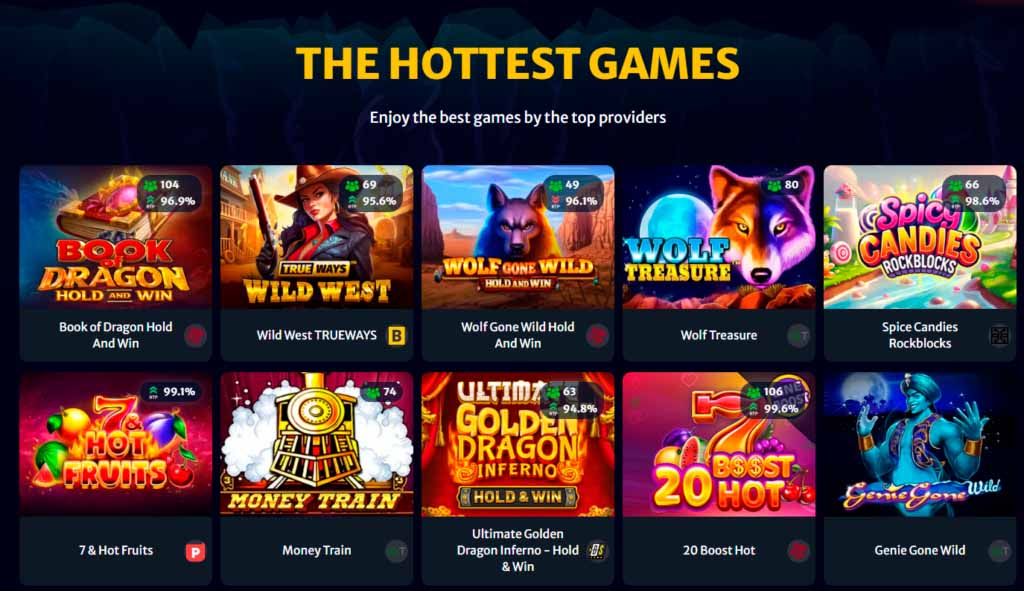Viewport: 1024px width, 591px height.
Task: Launch Wolf Gone Wild game thumbnail
Action: tap(518, 237)
